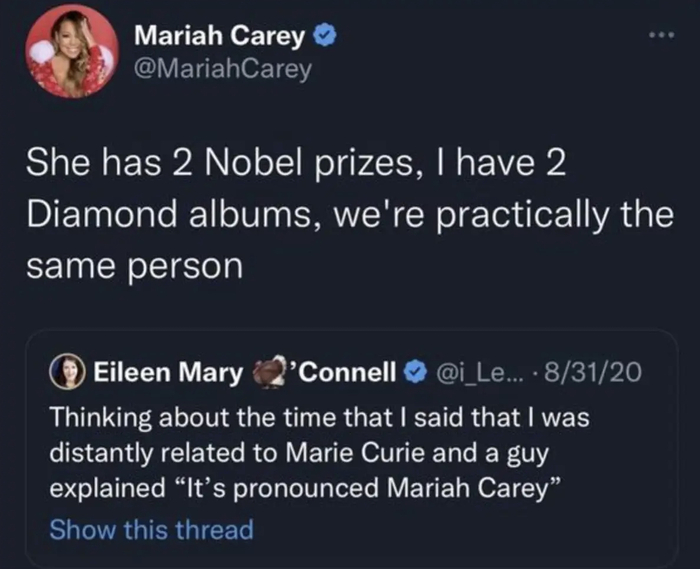This screenshot has height=569, width=700.
Task: Click the Mariah Carey display name
Action: (221, 38)
